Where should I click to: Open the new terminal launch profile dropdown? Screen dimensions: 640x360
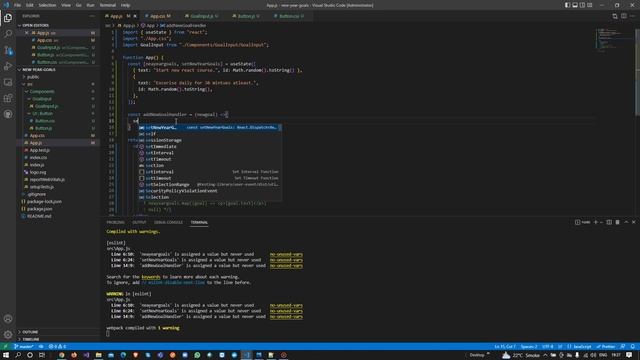point(602,222)
